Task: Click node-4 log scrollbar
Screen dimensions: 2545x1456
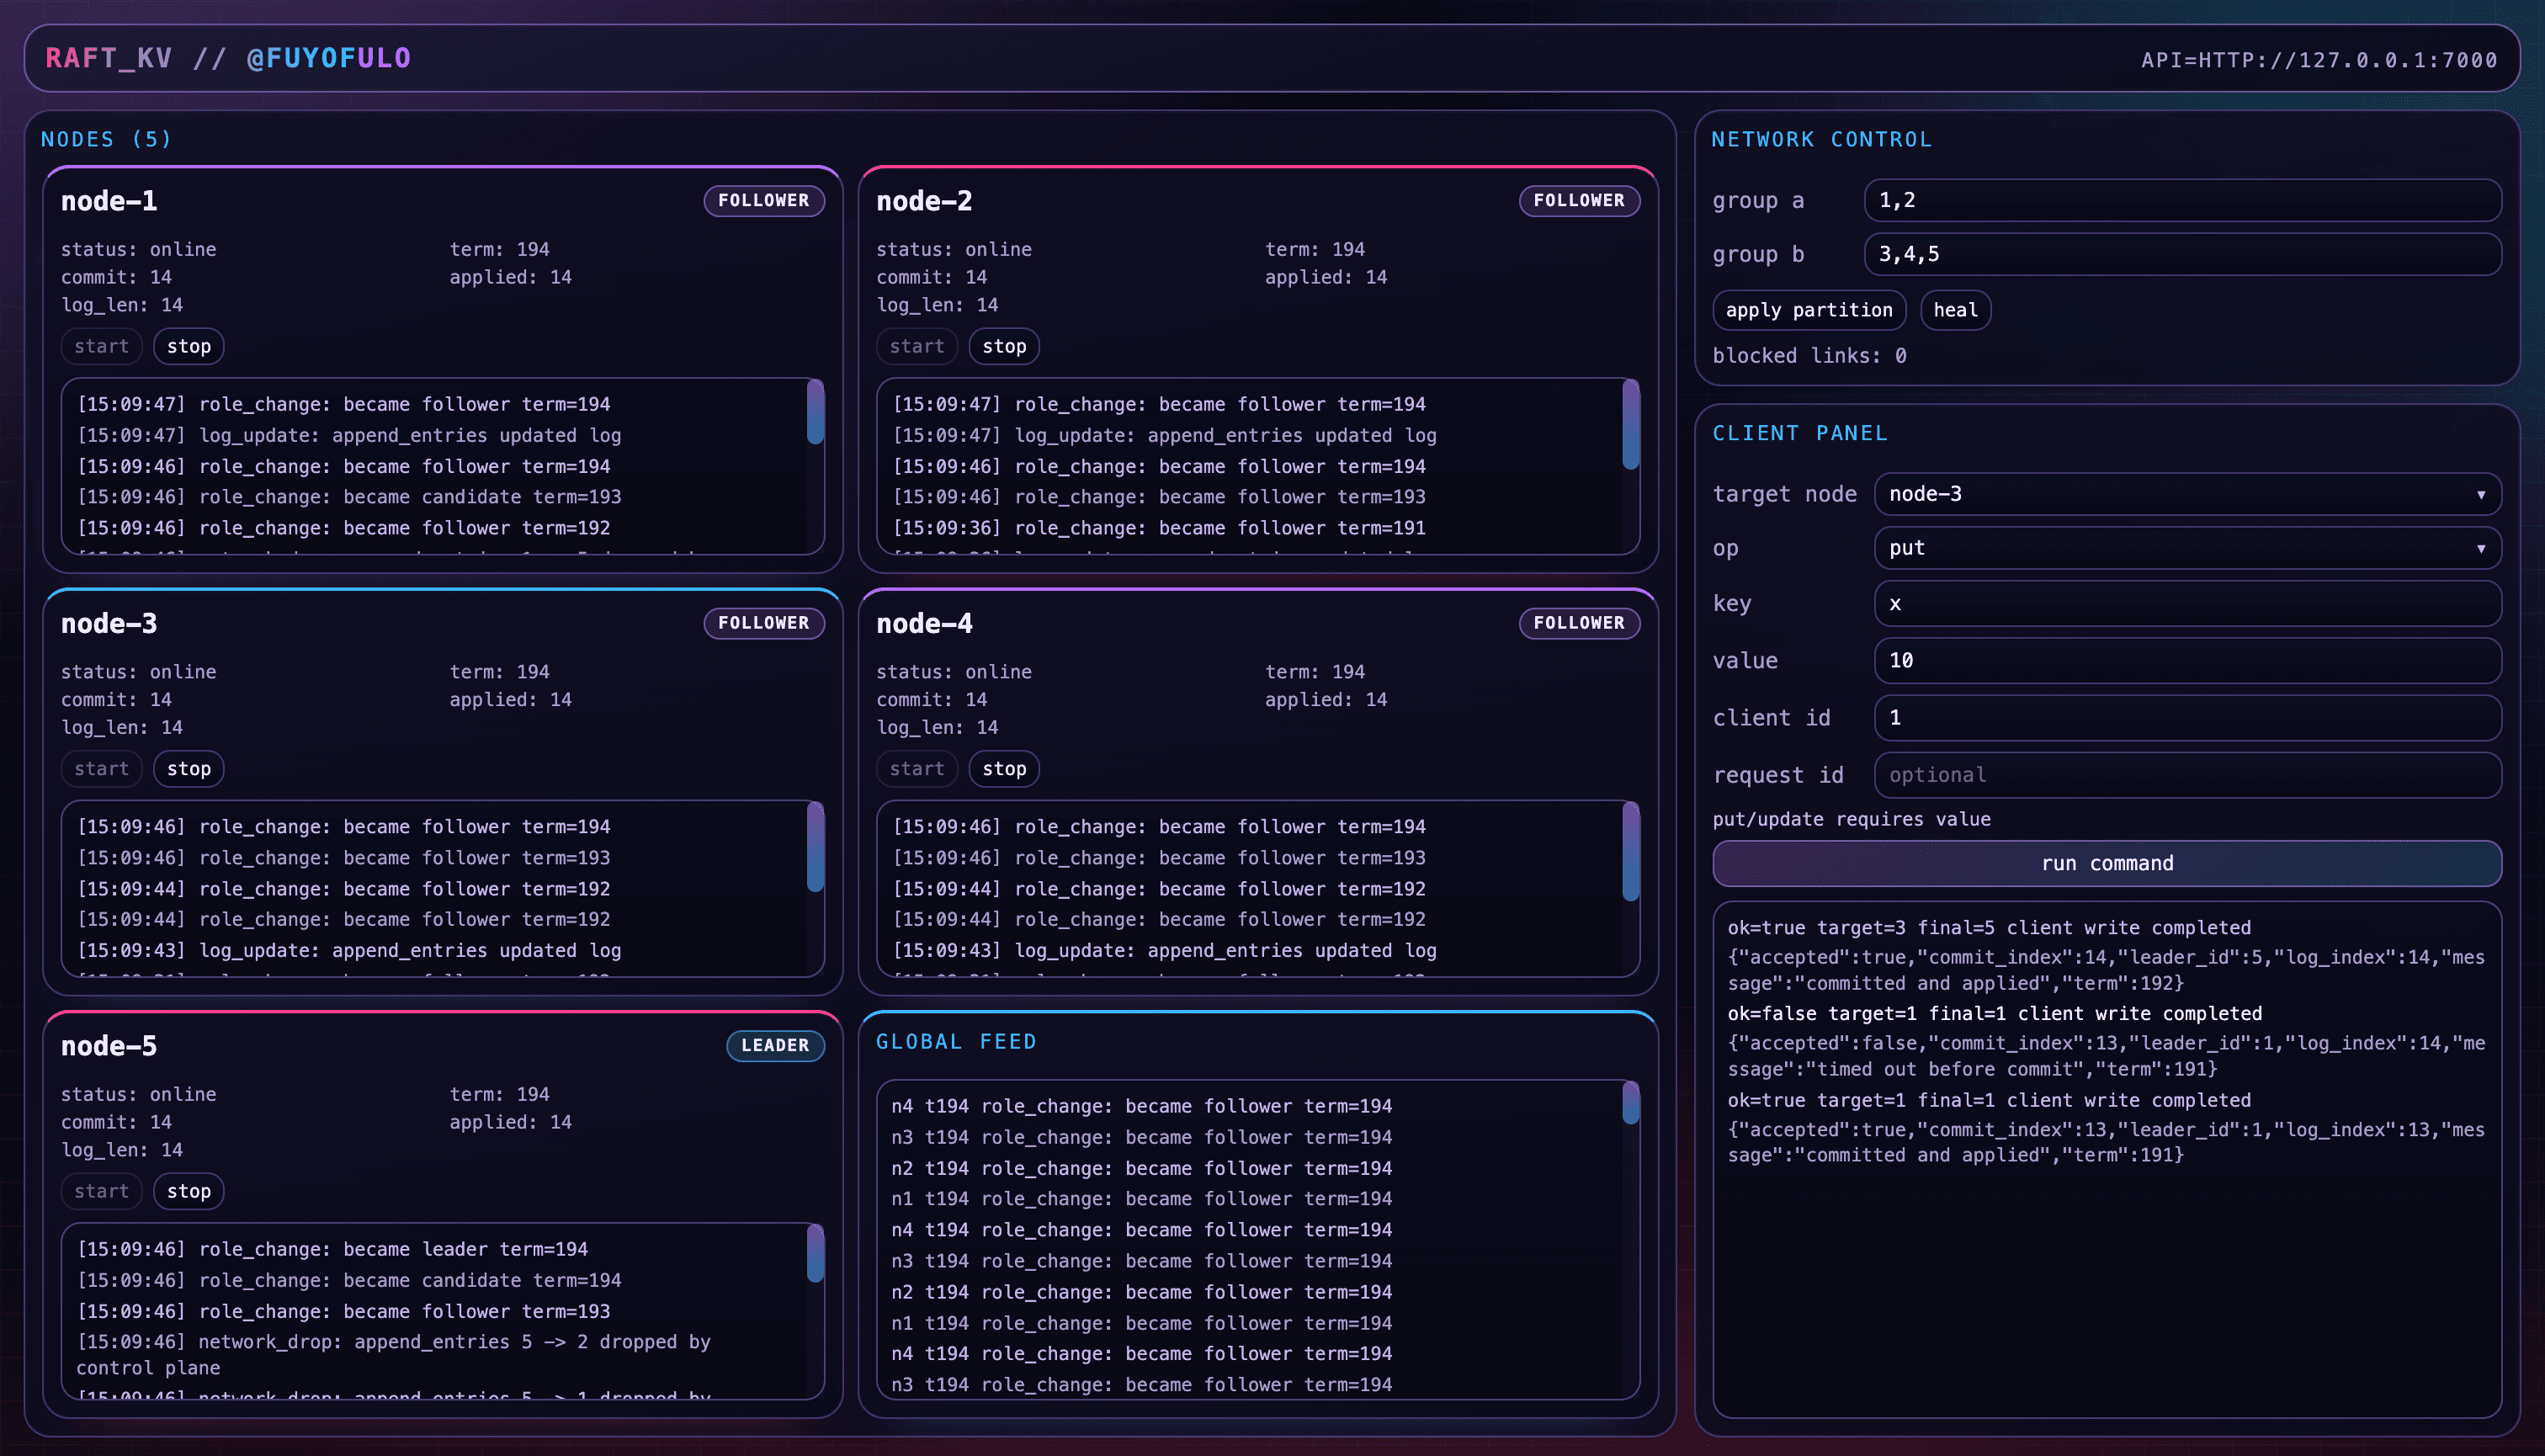Action: click(x=1631, y=851)
